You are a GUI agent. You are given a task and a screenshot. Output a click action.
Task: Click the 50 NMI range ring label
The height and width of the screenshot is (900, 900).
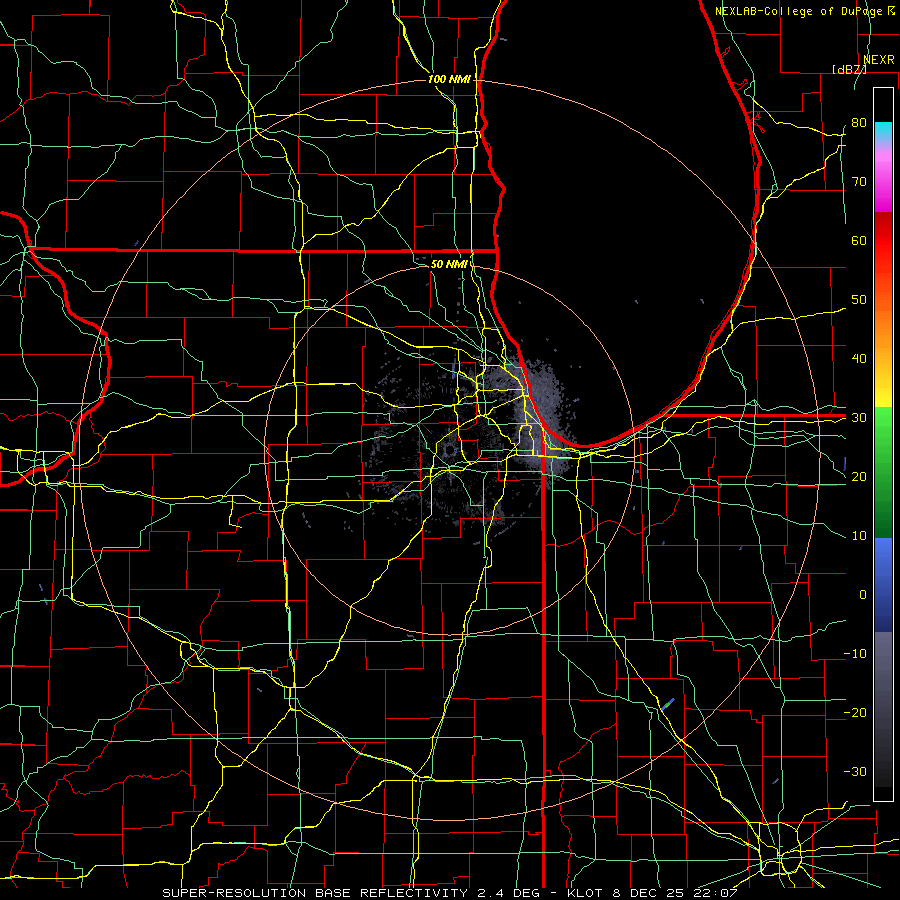[x=449, y=264]
